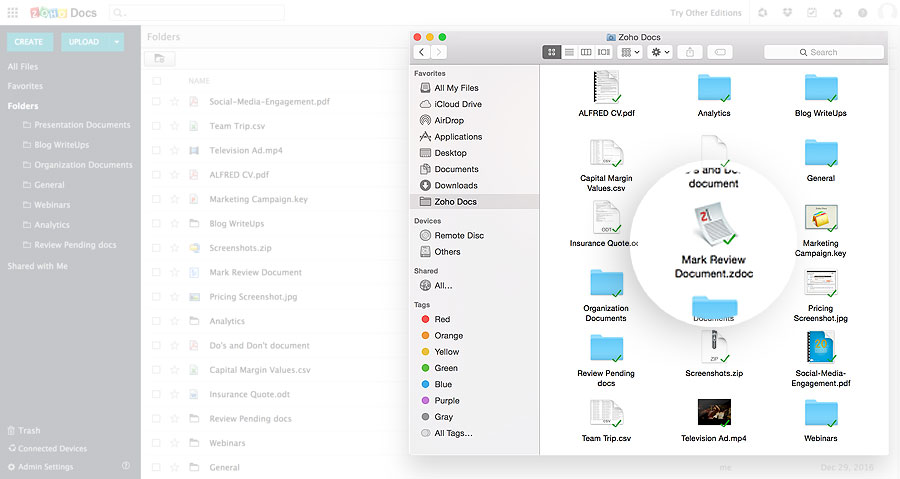Switch Finder to icon view
Image resolution: width=900 pixels, height=479 pixels.
[551, 52]
